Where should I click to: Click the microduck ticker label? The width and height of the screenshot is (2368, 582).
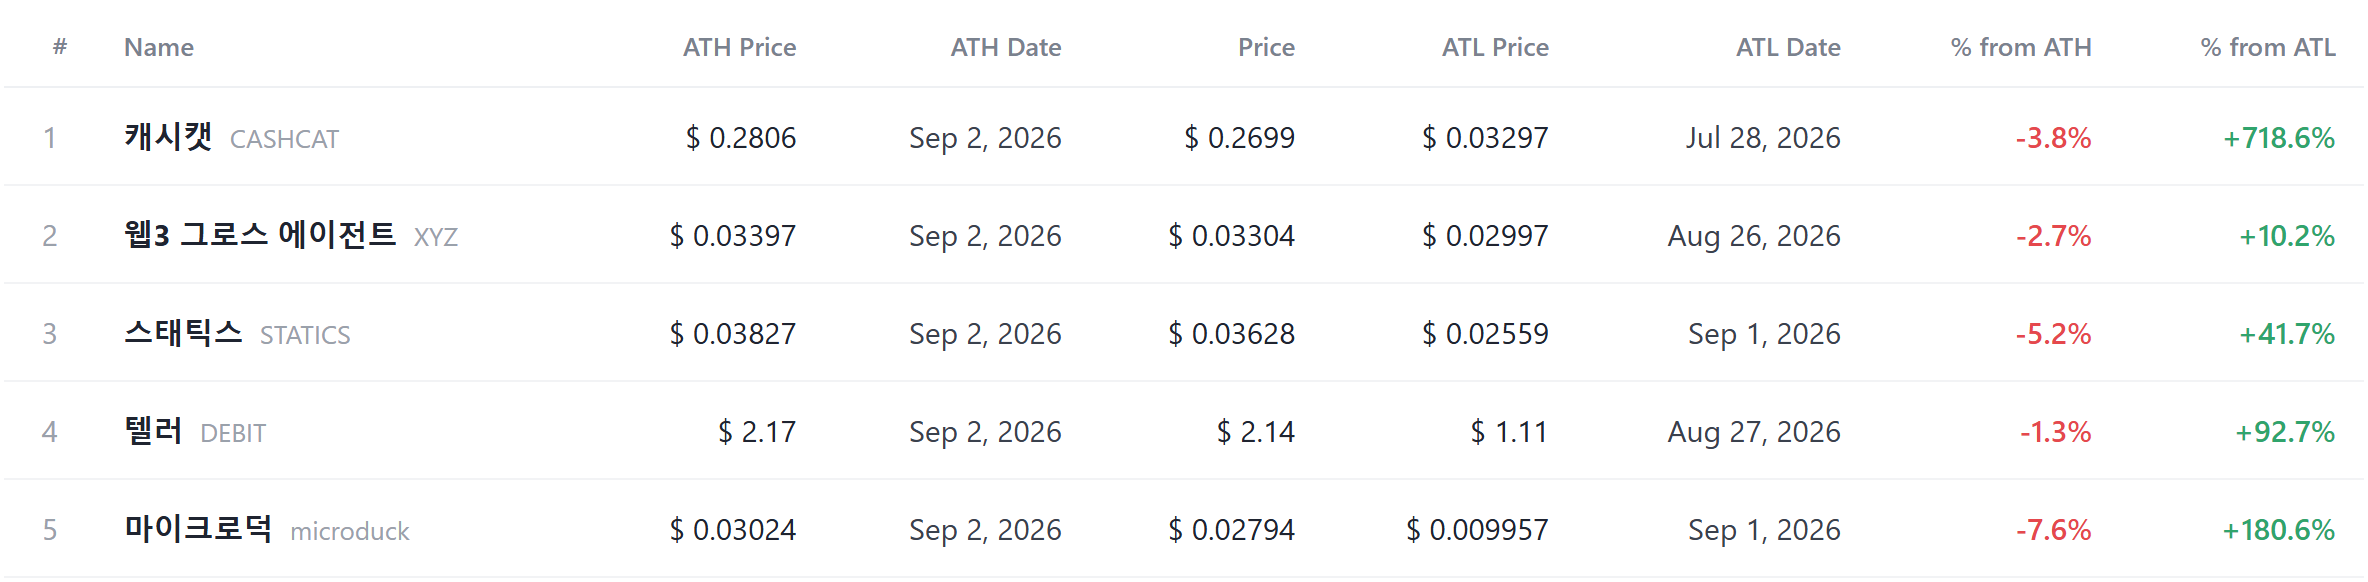click(x=350, y=531)
